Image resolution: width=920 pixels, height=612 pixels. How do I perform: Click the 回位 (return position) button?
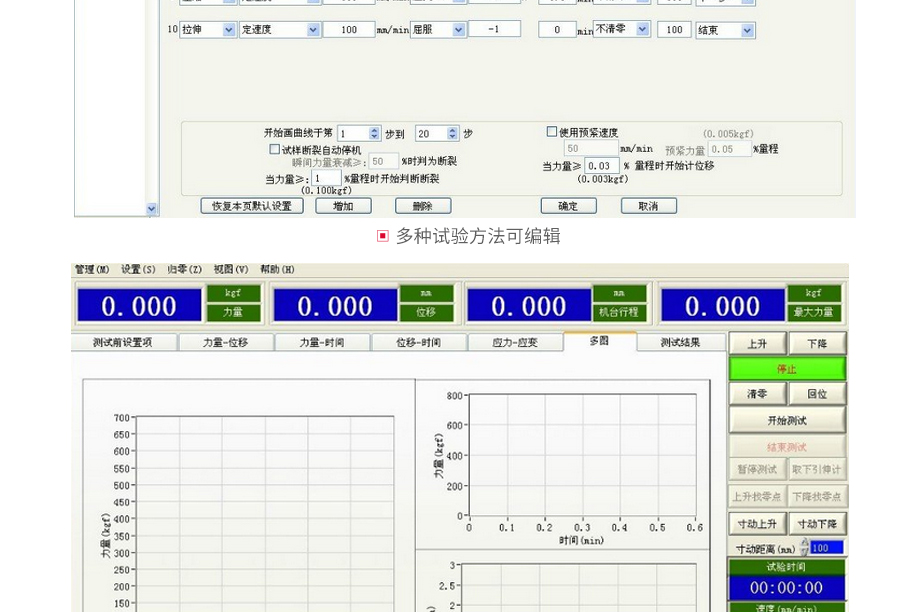tap(817, 395)
